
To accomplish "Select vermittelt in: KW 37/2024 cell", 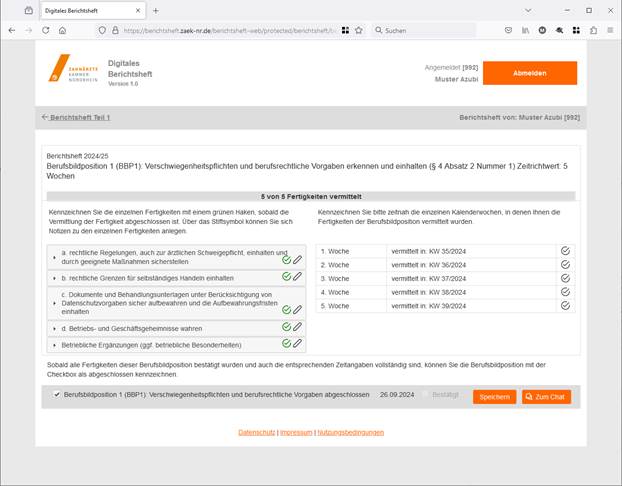I will click(x=471, y=279).
